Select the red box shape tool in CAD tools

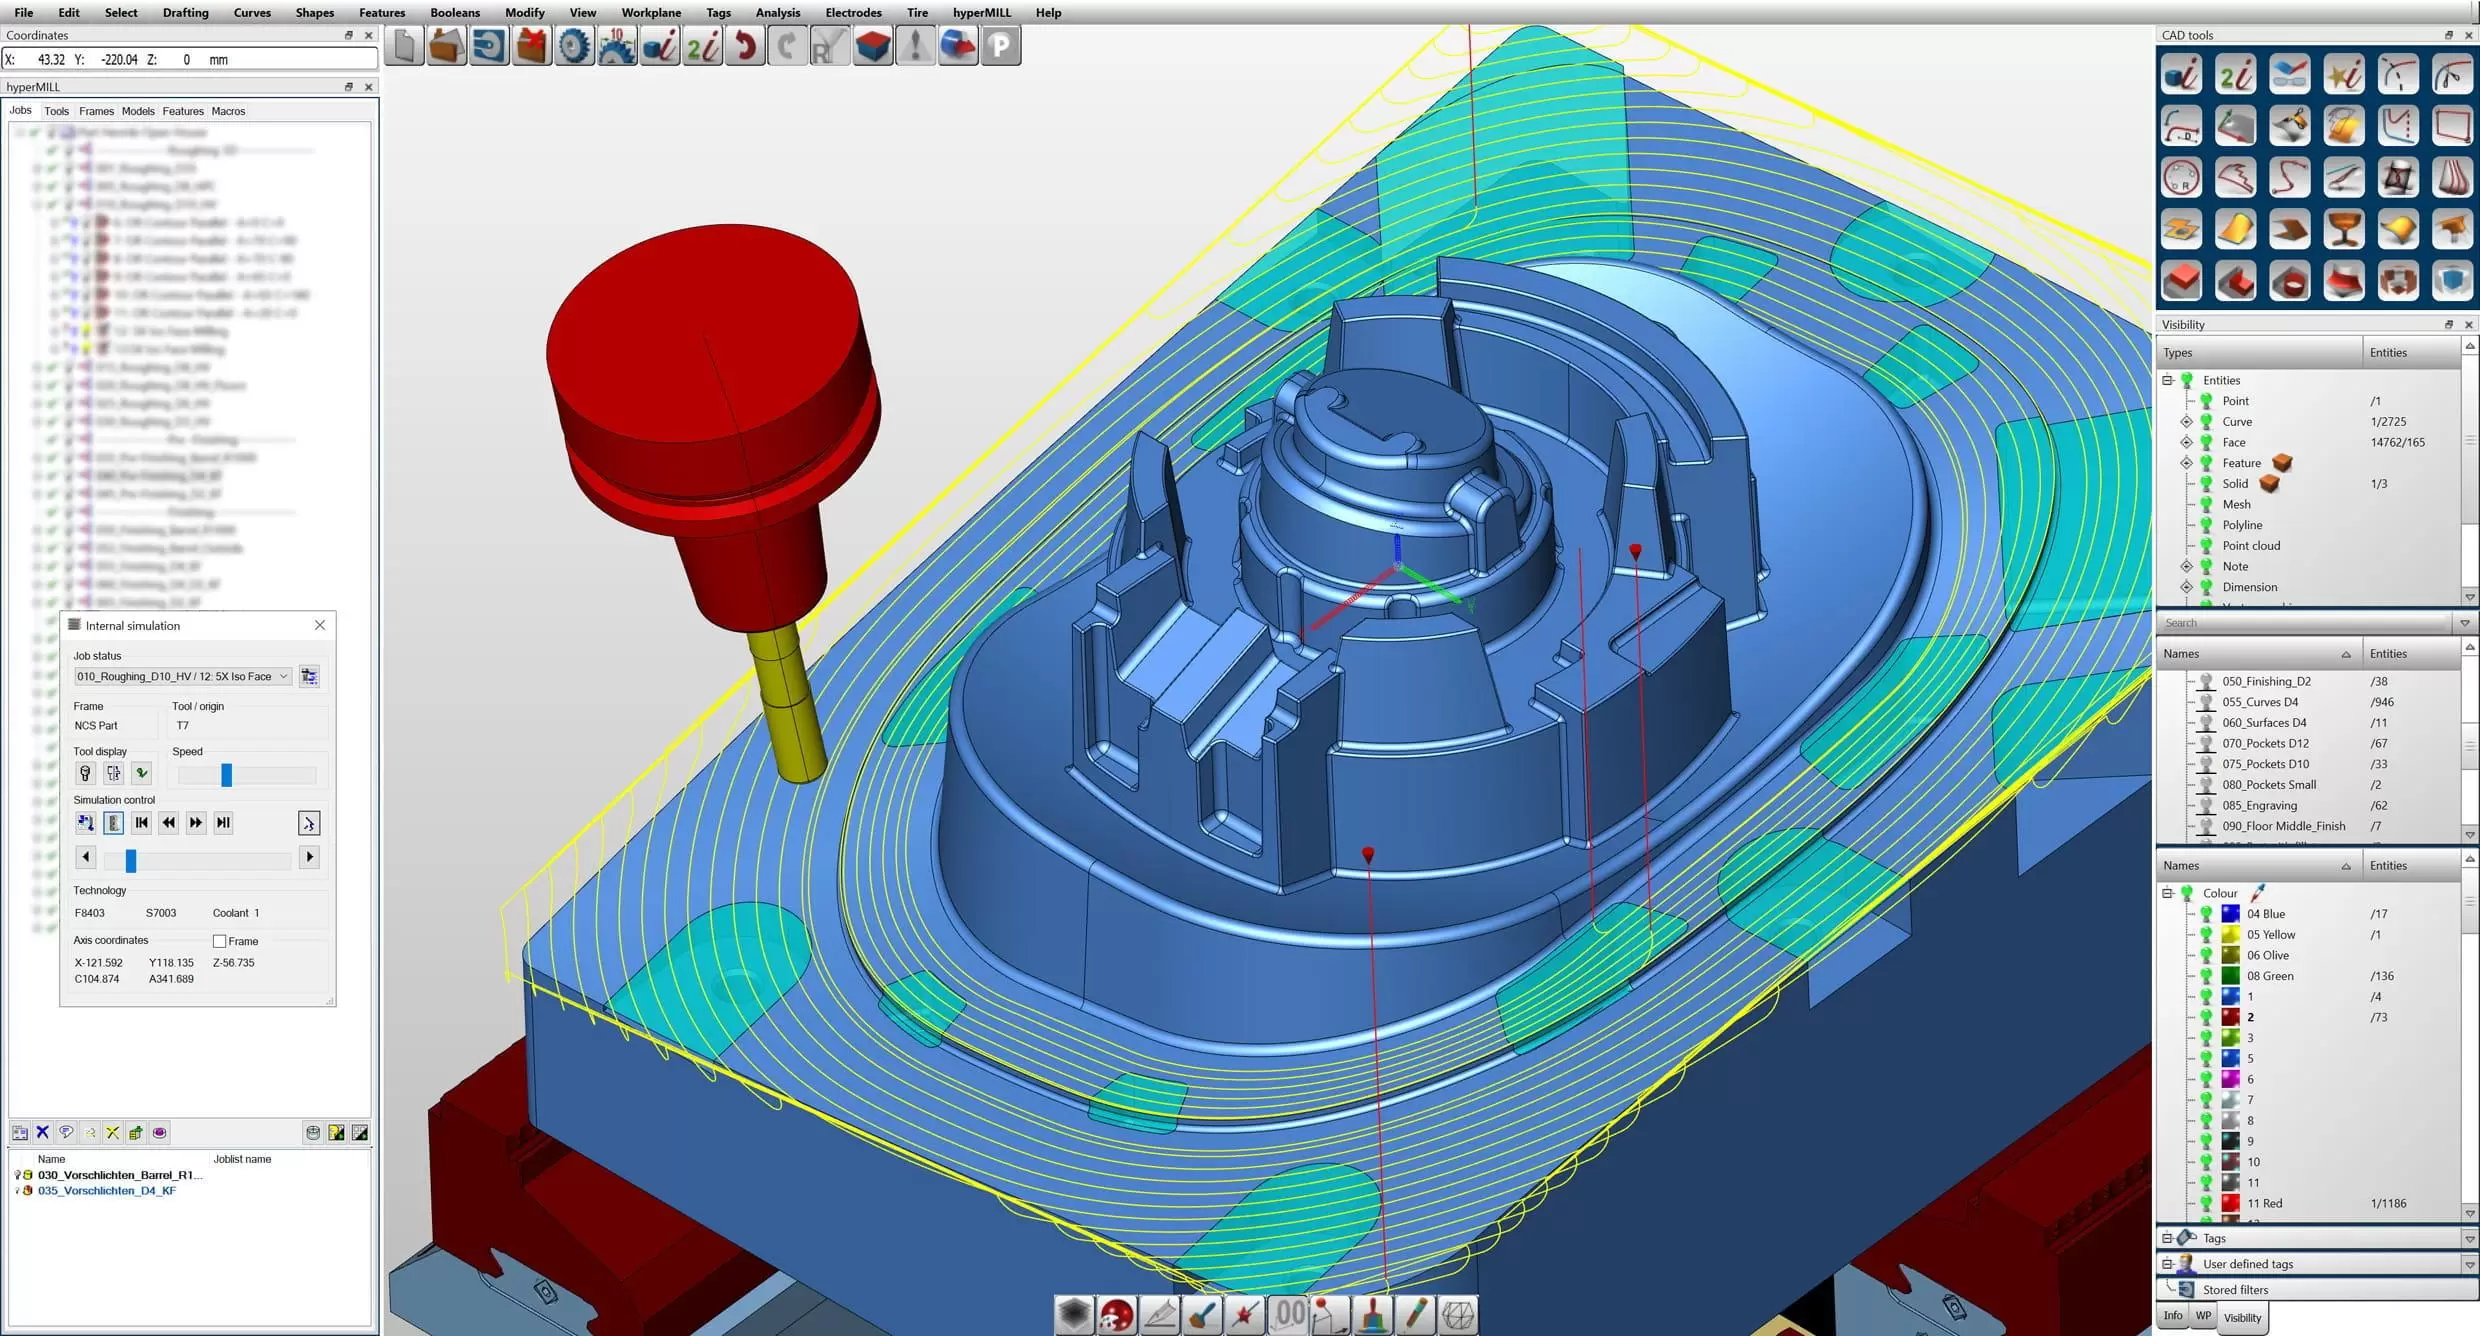2181,281
